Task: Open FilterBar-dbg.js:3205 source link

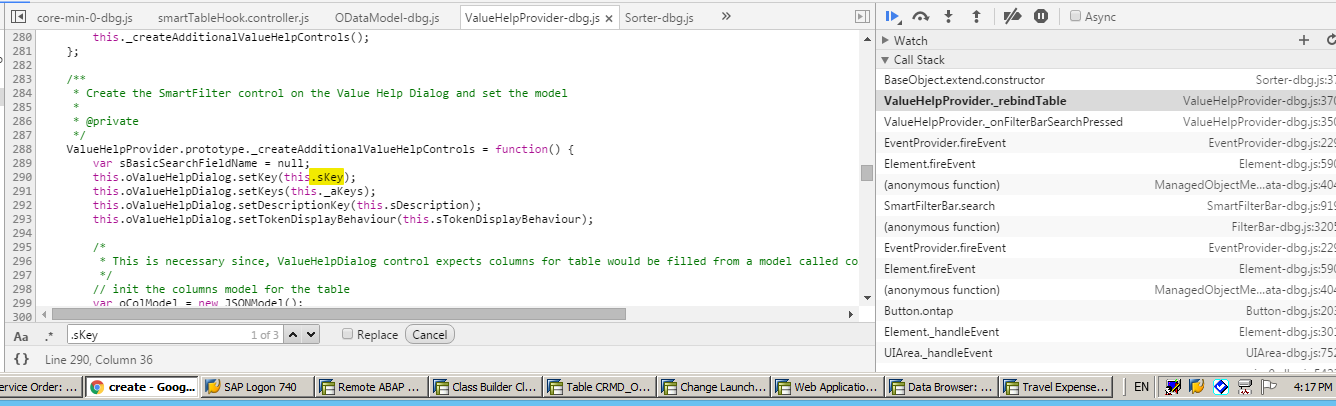Action: pos(1283,226)
